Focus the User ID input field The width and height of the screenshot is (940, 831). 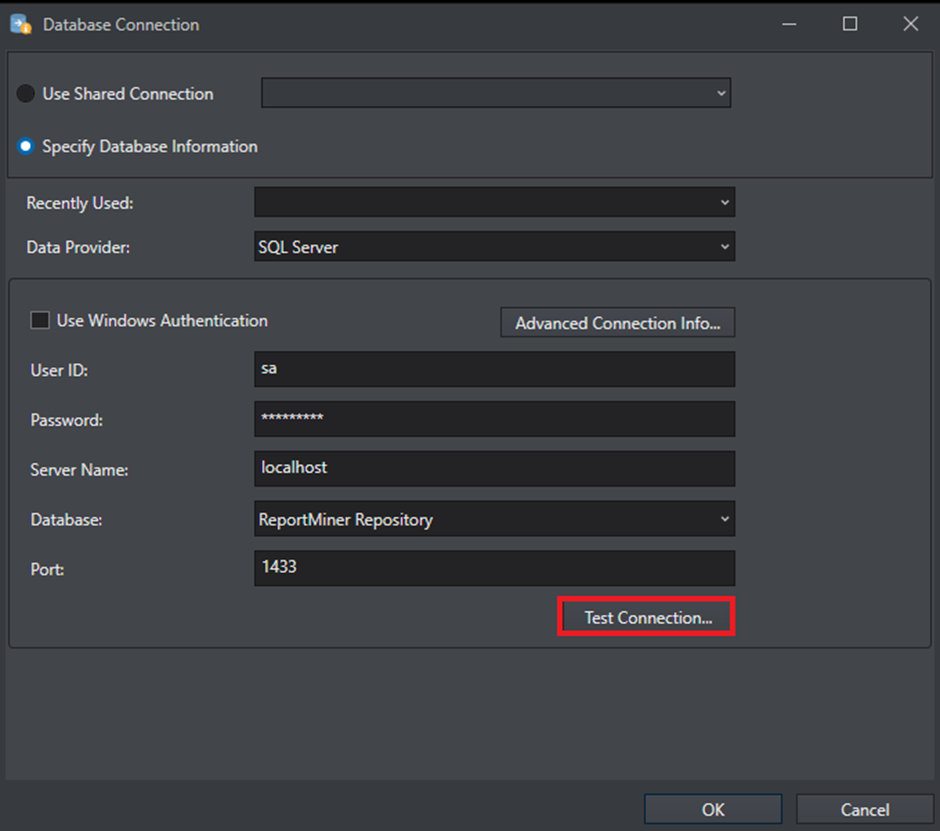[x=494, y=369]
